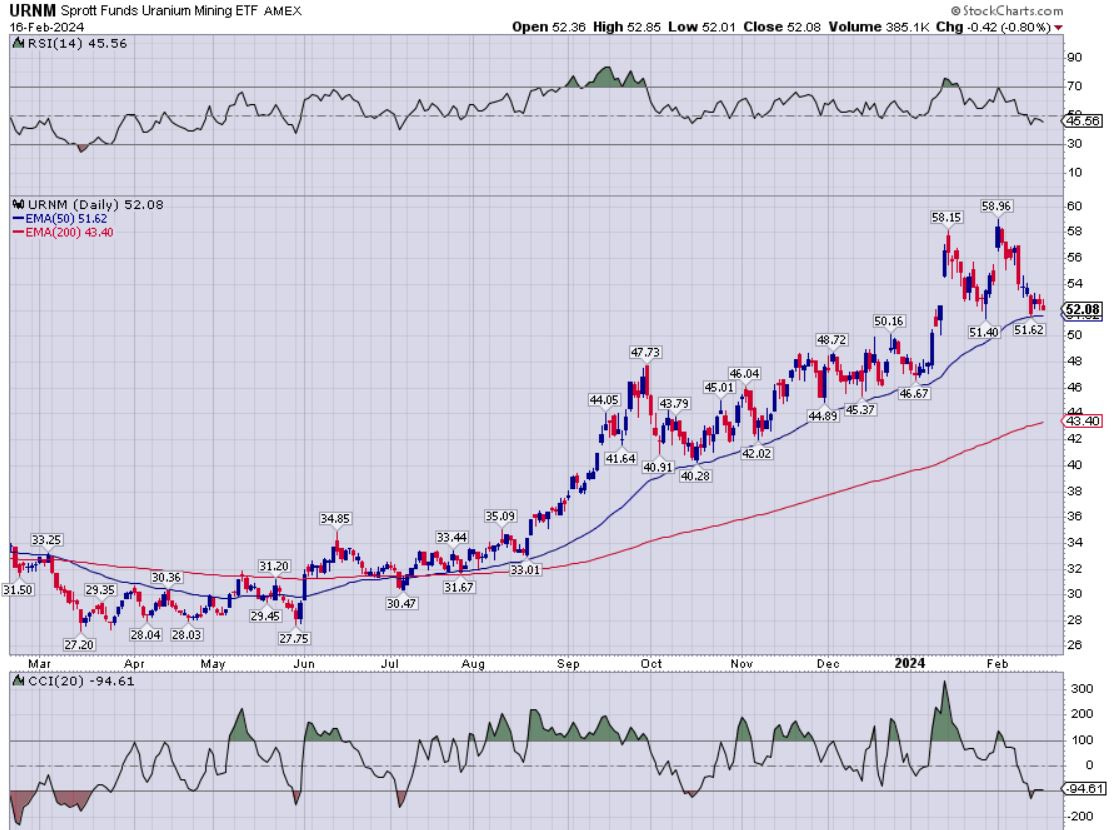
Task: Click the 48.72 price label
Action: tap(831, 340)
